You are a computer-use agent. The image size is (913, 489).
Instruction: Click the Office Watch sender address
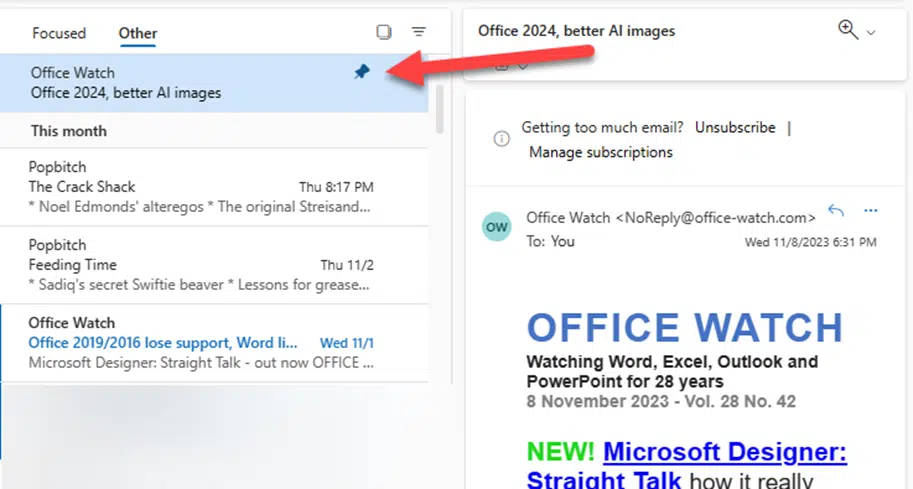click(671, 218)
